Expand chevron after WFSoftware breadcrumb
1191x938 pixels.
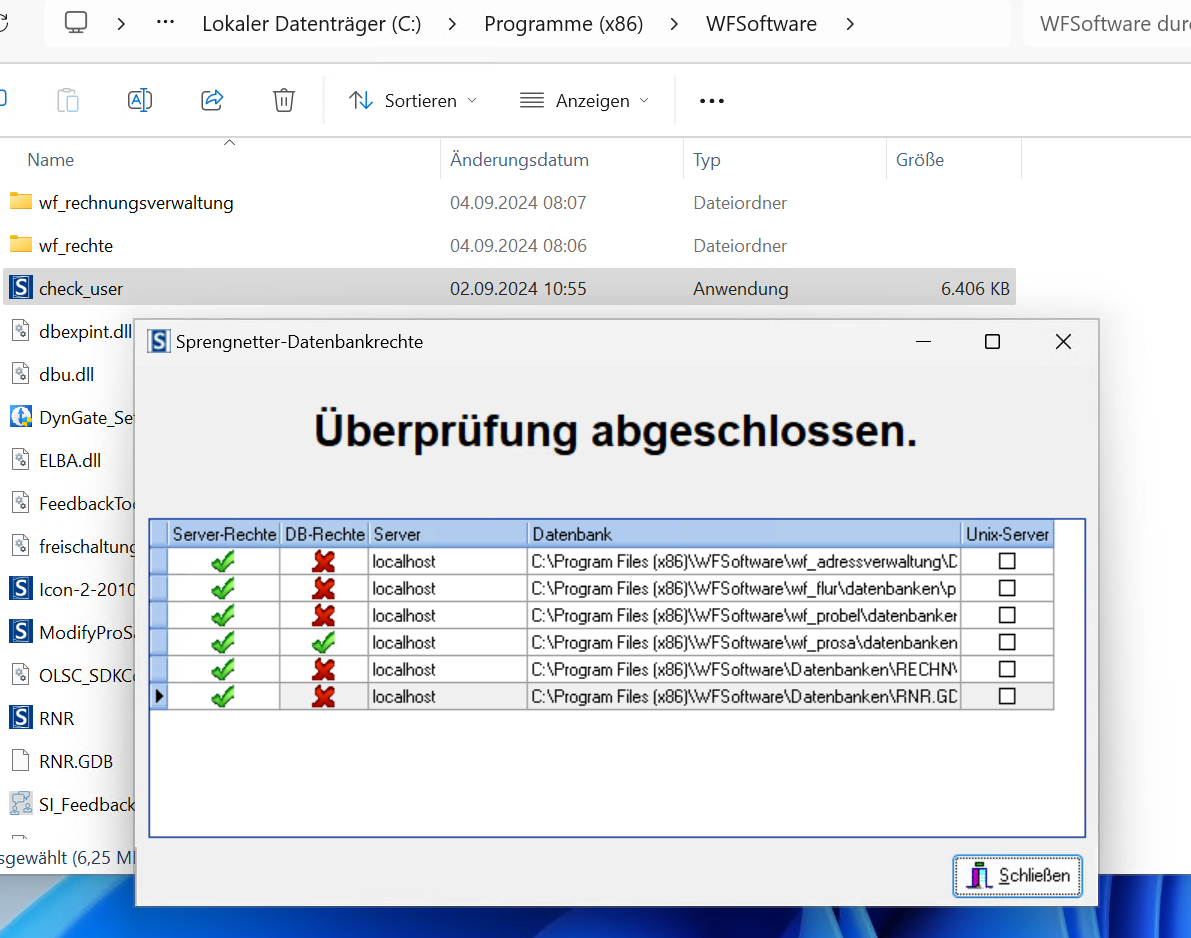850,24
